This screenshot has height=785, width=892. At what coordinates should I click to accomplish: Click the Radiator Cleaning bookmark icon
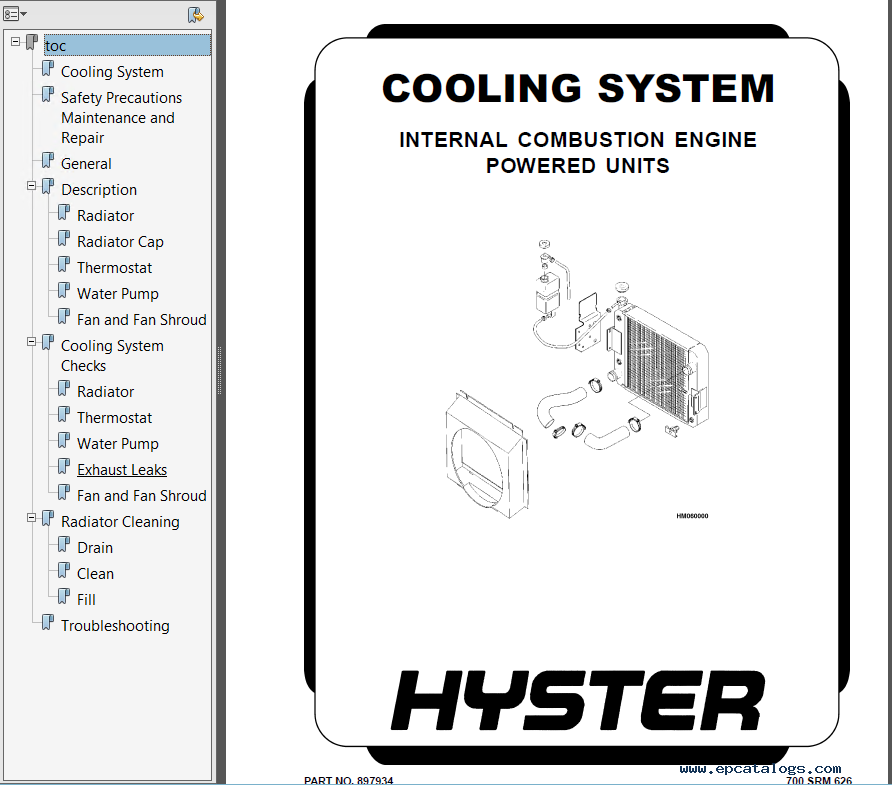coord(48,518)
